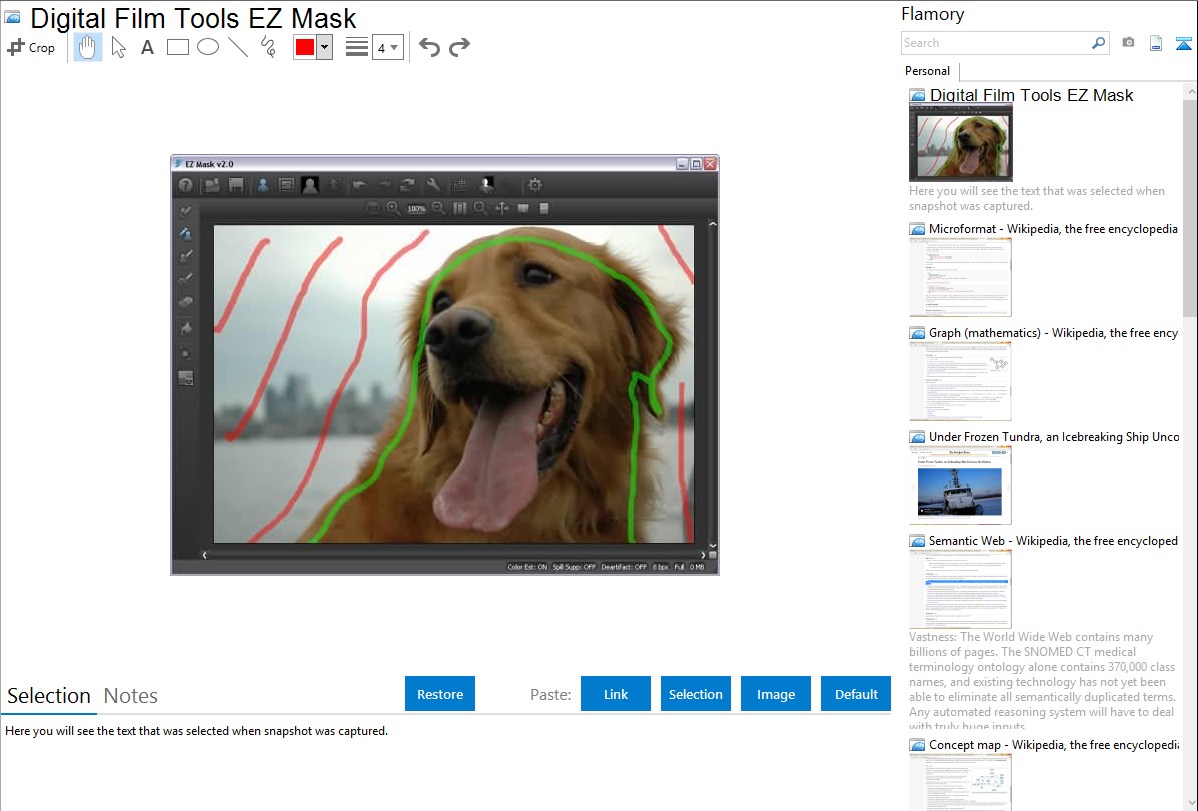The height and width of the screenshot is (811, 1198).
Task: Click the Paste Link button
Action: 616,694
